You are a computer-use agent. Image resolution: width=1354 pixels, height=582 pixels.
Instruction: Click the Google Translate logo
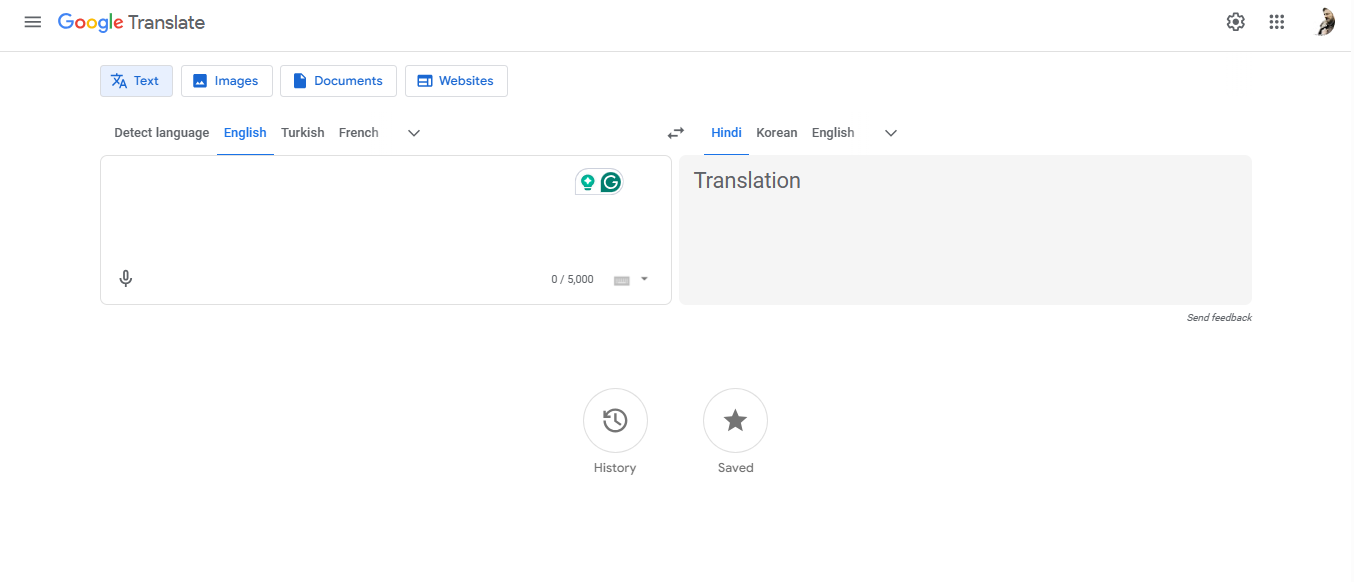[131, 22]
